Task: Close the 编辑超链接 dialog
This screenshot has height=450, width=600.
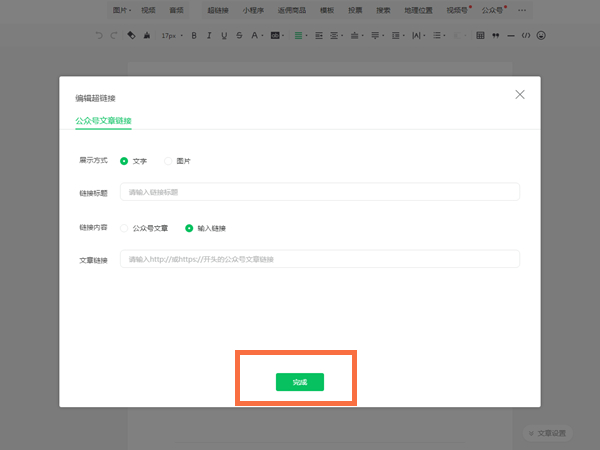Action: coord(520,94)
